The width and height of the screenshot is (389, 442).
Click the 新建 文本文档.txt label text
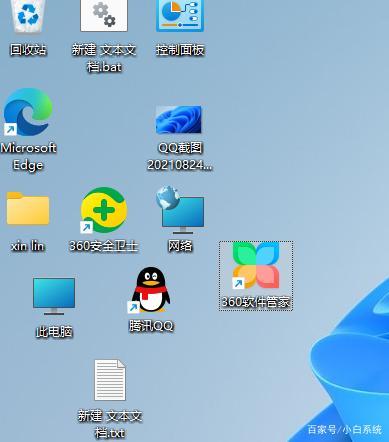pyautogui.click(x=110, y=424)
